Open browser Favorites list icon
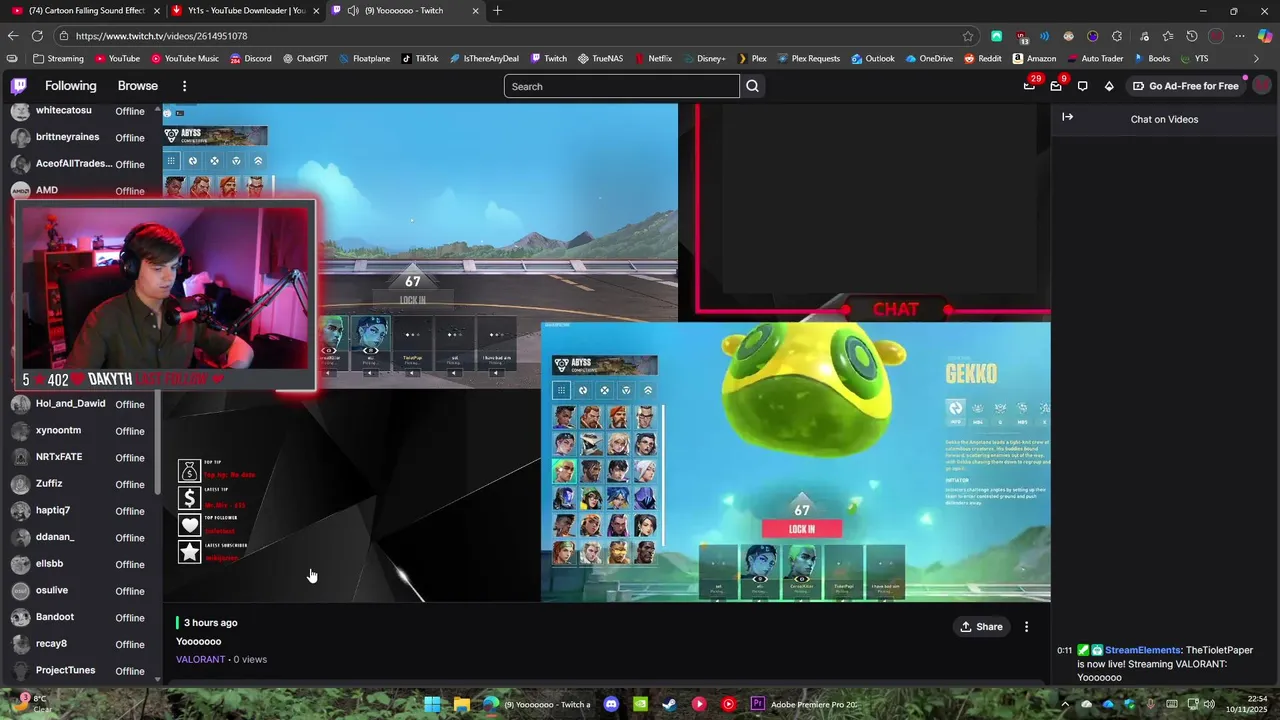This screenshot has height=720, width=1280. [1167, 36]
